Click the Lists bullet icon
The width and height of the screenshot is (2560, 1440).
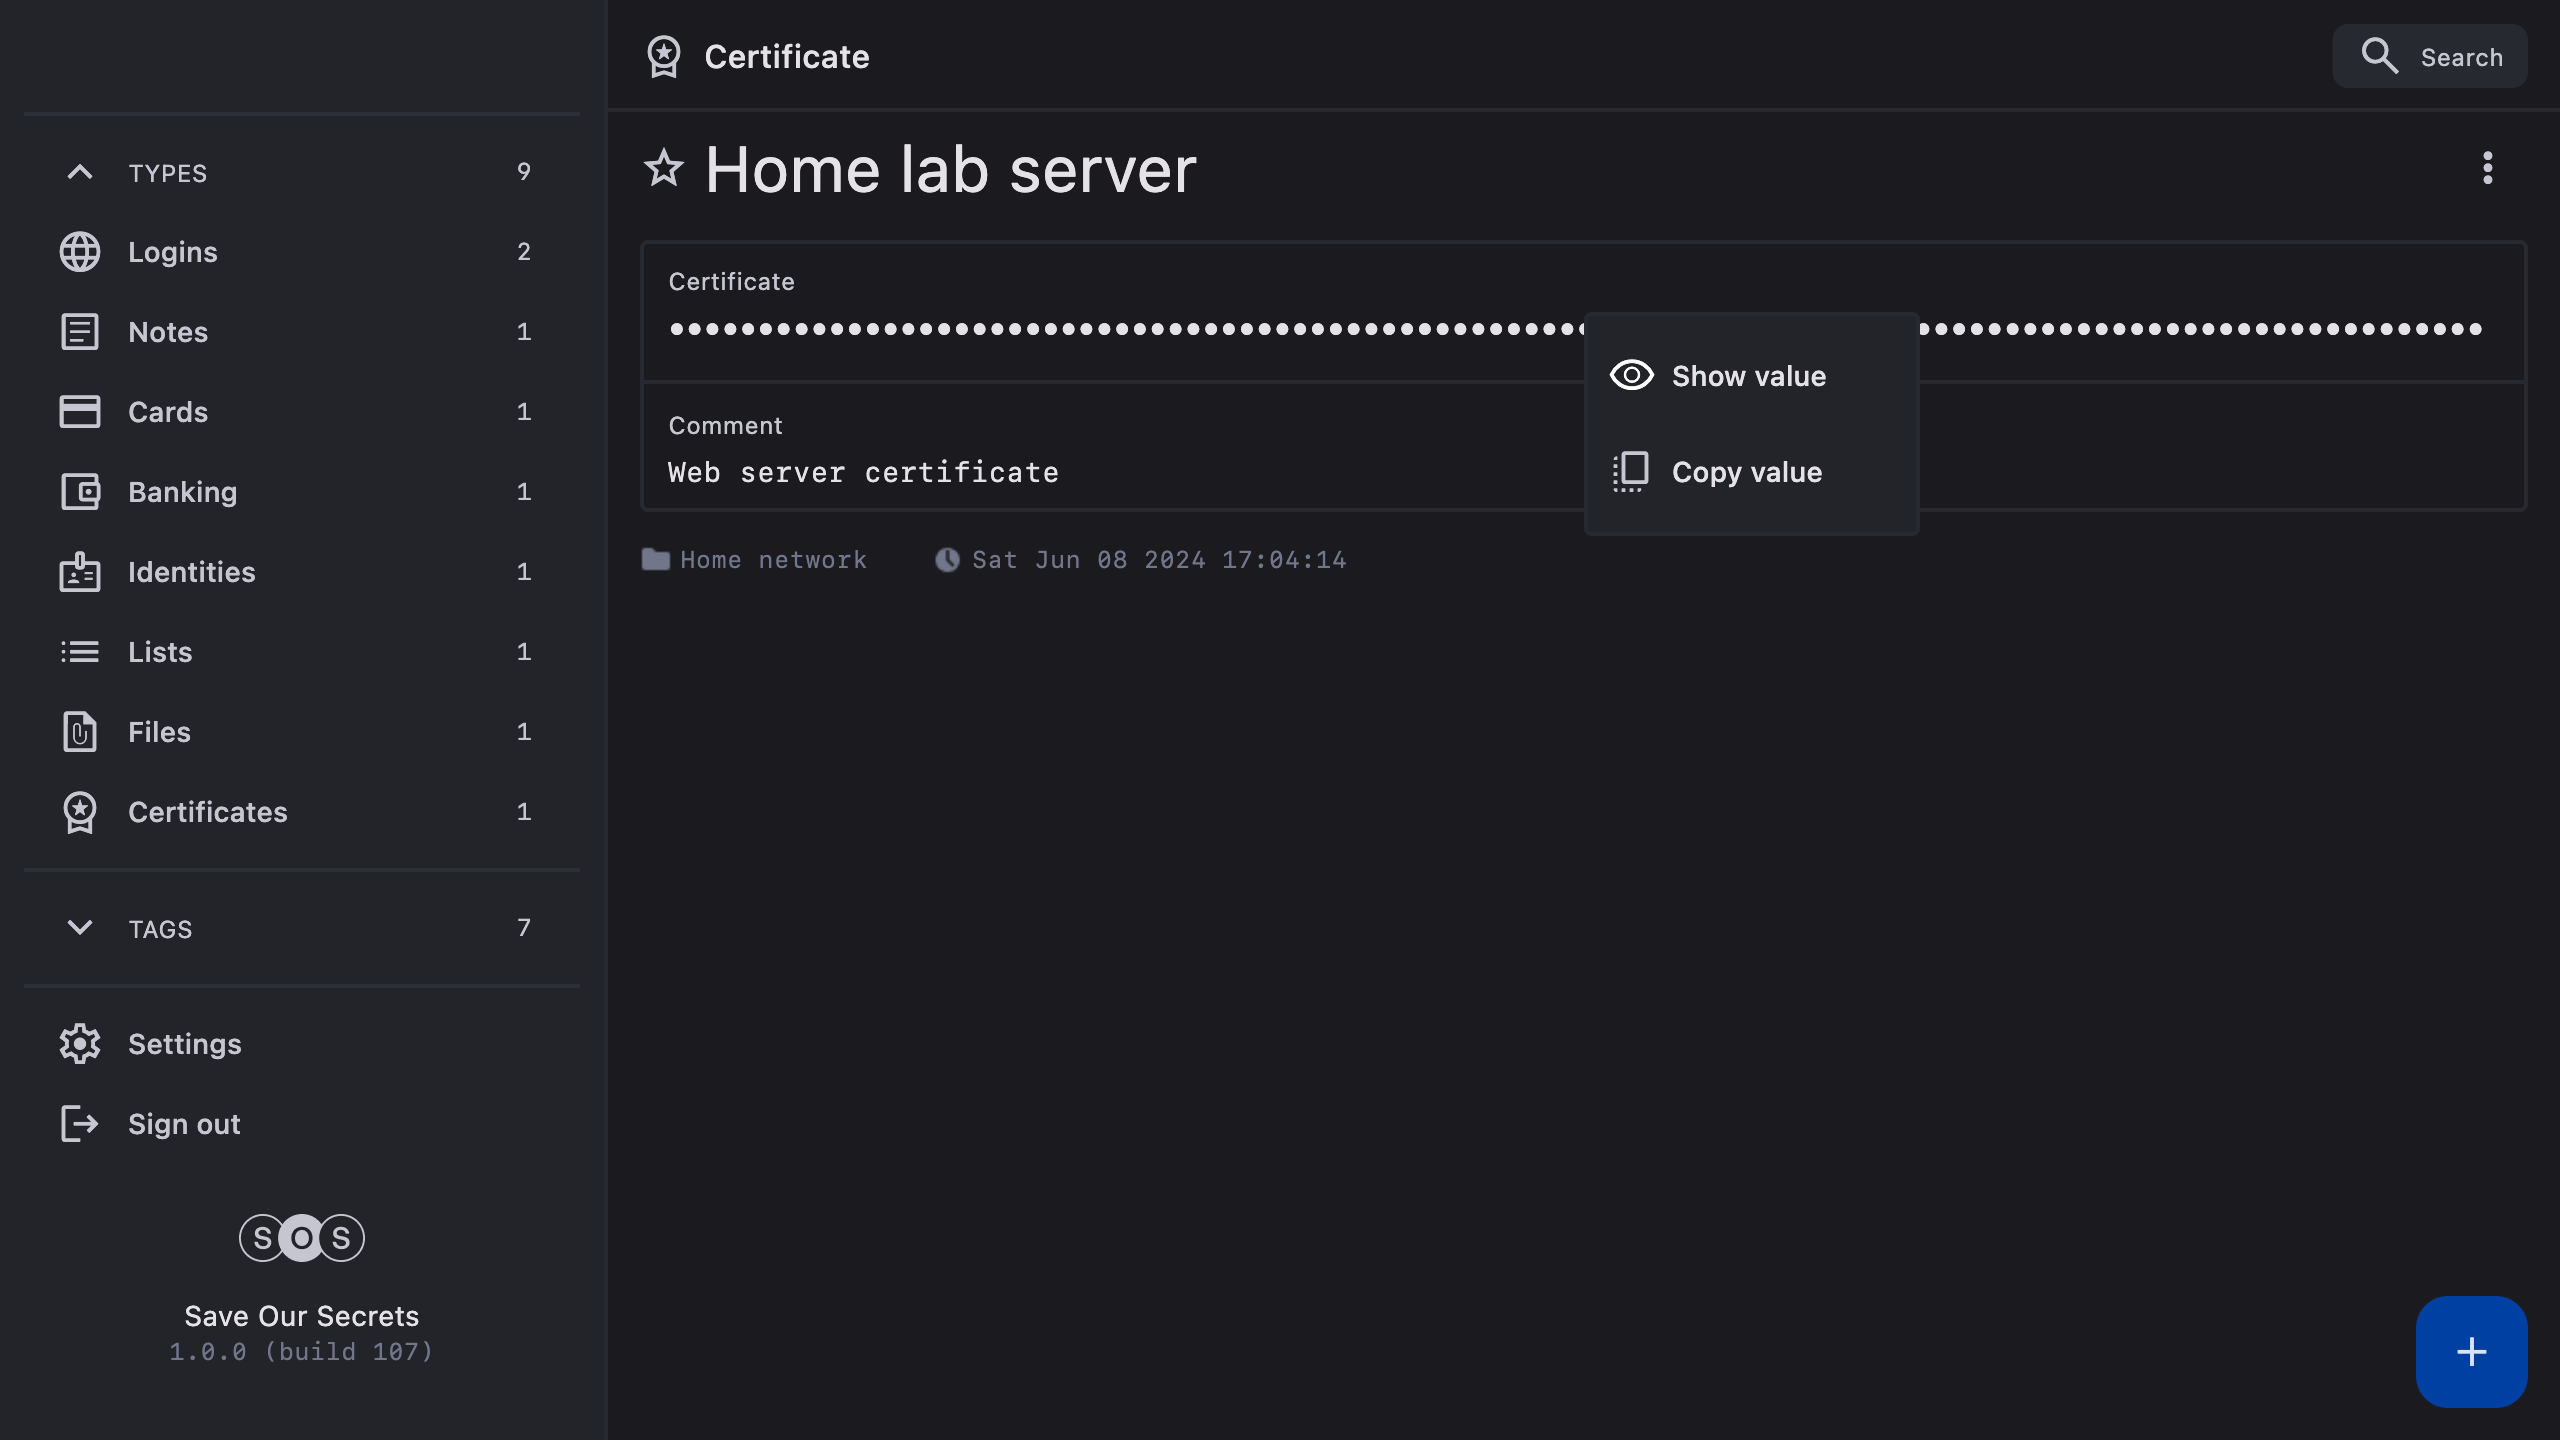coord(80,652)
